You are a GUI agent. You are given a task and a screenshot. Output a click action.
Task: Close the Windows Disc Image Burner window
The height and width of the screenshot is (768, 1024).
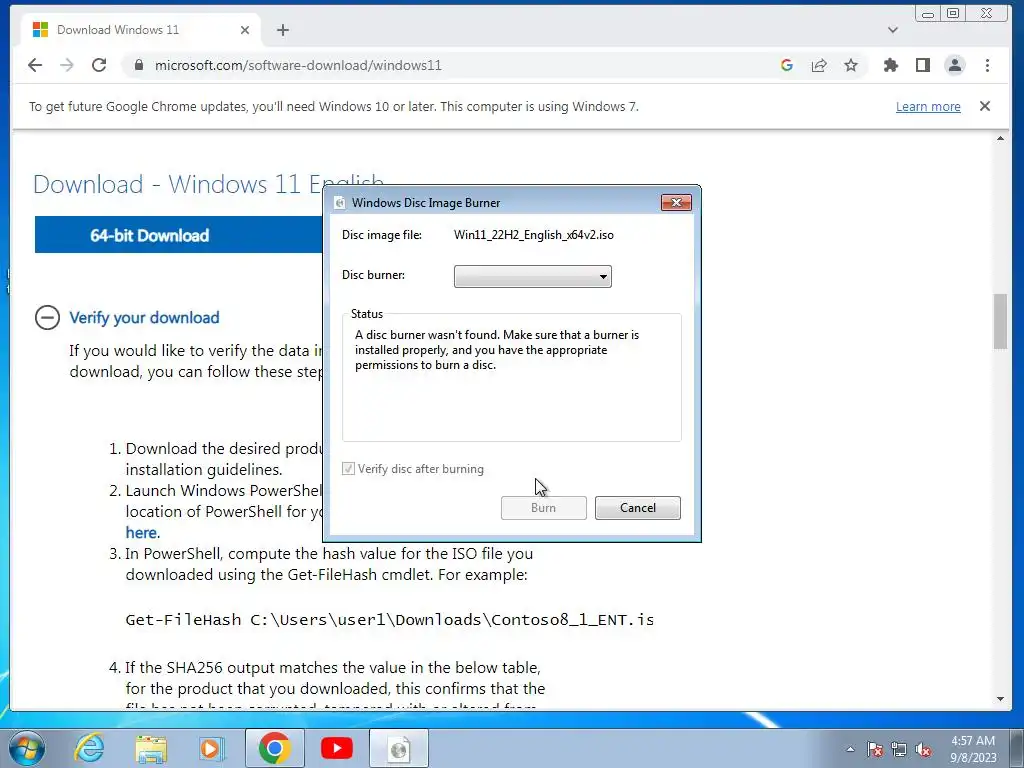pos(676,202)
